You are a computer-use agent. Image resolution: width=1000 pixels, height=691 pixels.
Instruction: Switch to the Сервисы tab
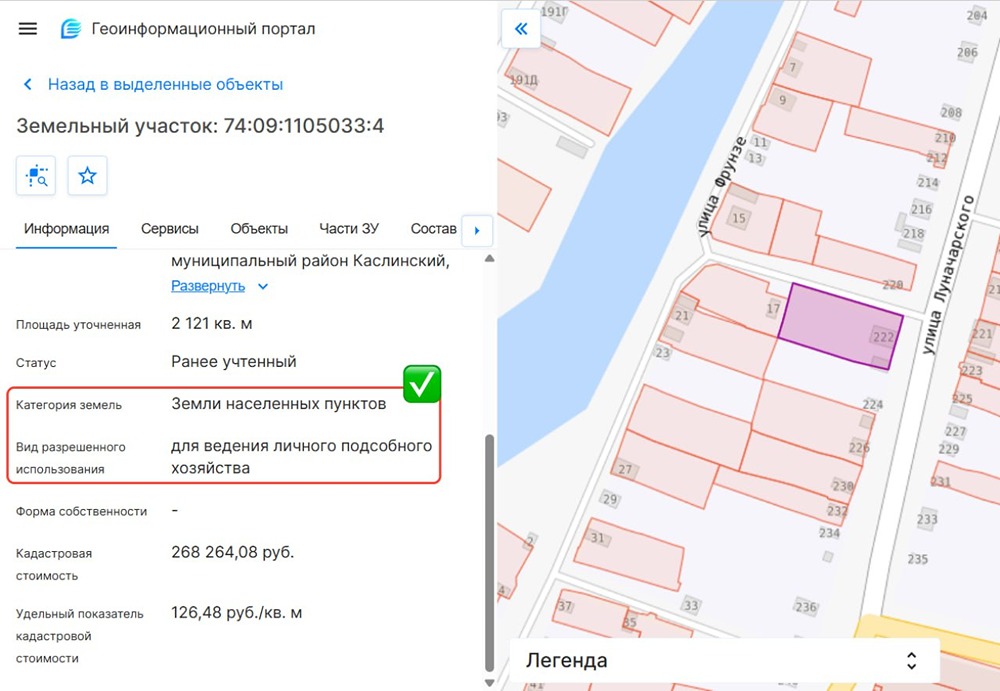click(x=169, y=228)
